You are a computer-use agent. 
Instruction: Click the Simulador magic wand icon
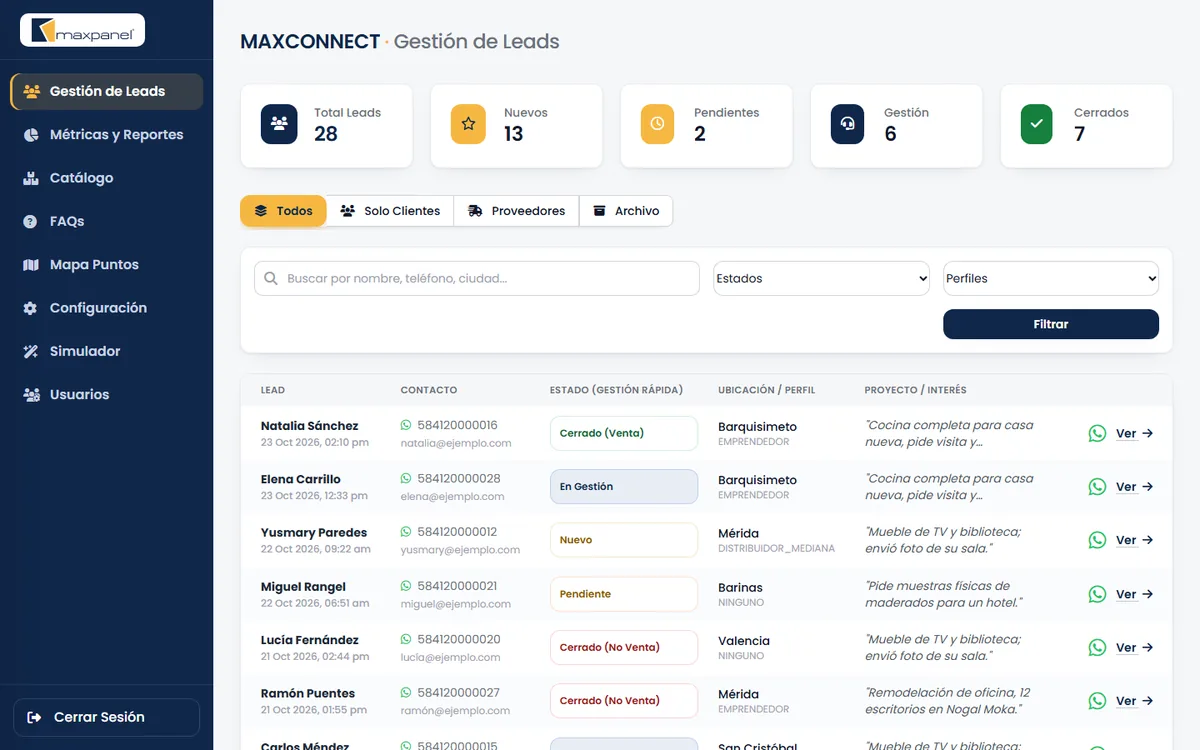pos(30,351)
